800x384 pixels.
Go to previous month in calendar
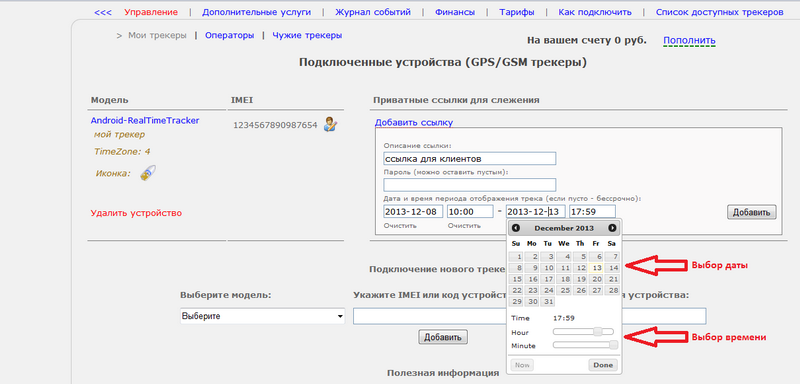(x=516, y=228)
